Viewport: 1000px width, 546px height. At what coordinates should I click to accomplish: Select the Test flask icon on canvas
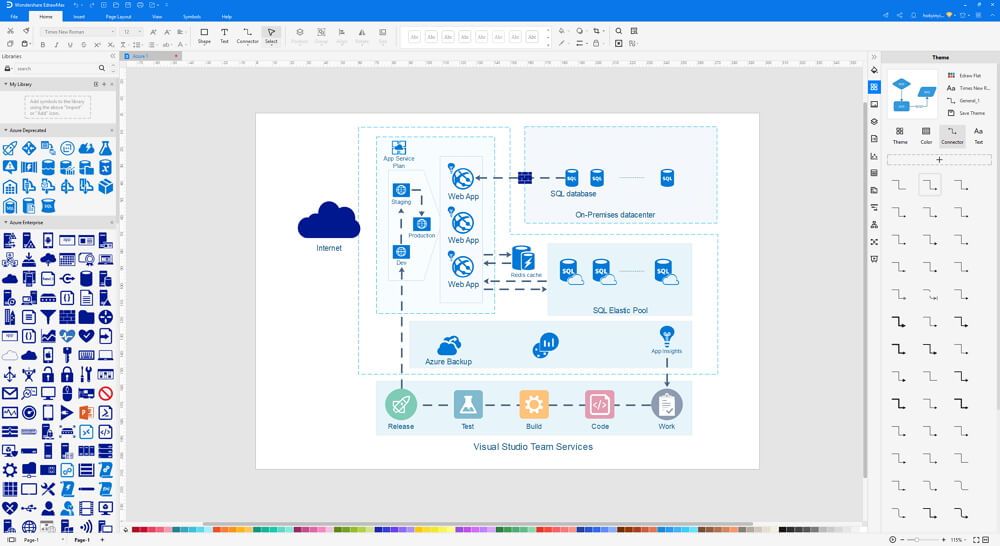468,404
